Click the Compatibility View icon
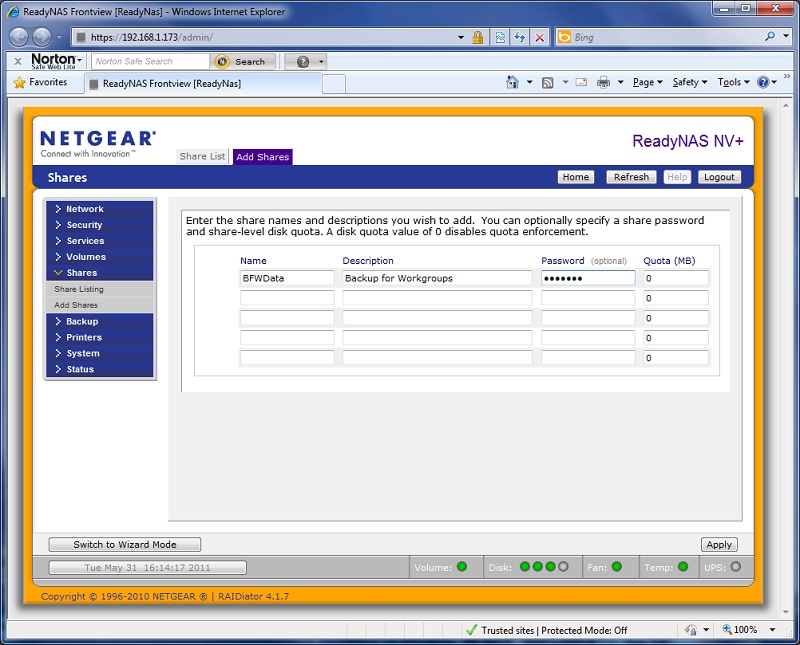Viewport: 800px width, 645px height. click(x=500, y=37)
